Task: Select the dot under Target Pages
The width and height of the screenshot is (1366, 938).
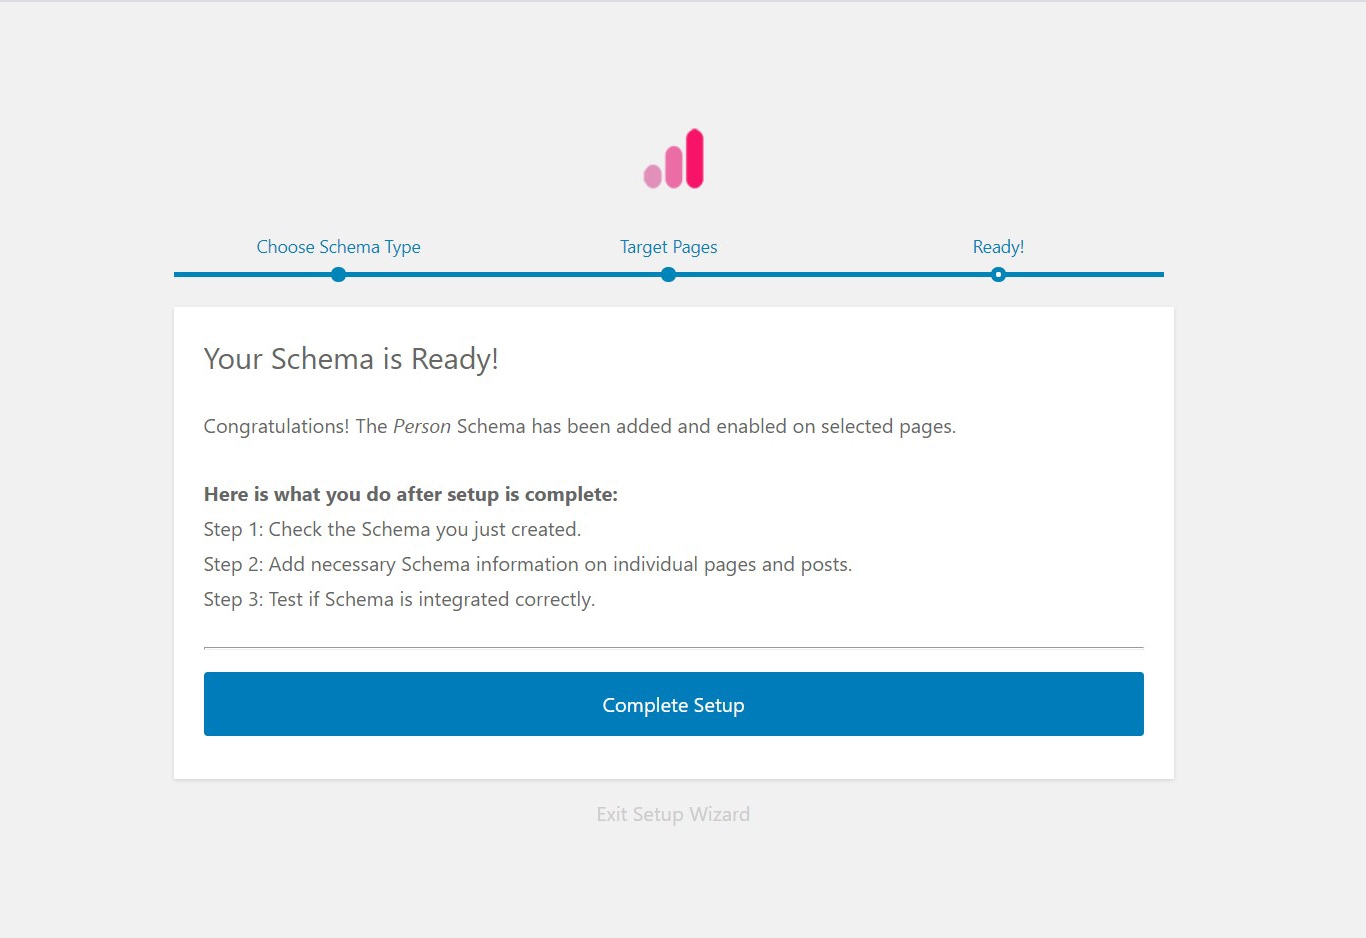Action: 668,274
